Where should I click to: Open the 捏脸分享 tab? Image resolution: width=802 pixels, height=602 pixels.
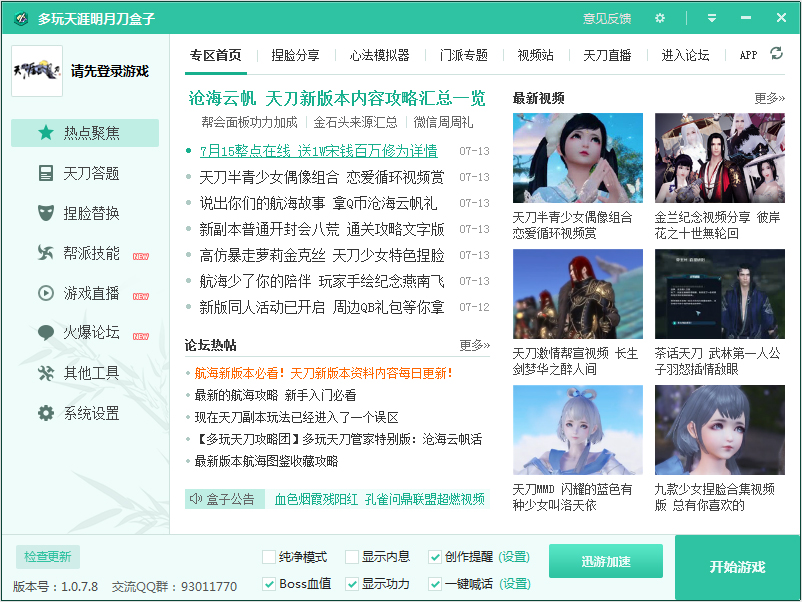click(x=295, y=55)
